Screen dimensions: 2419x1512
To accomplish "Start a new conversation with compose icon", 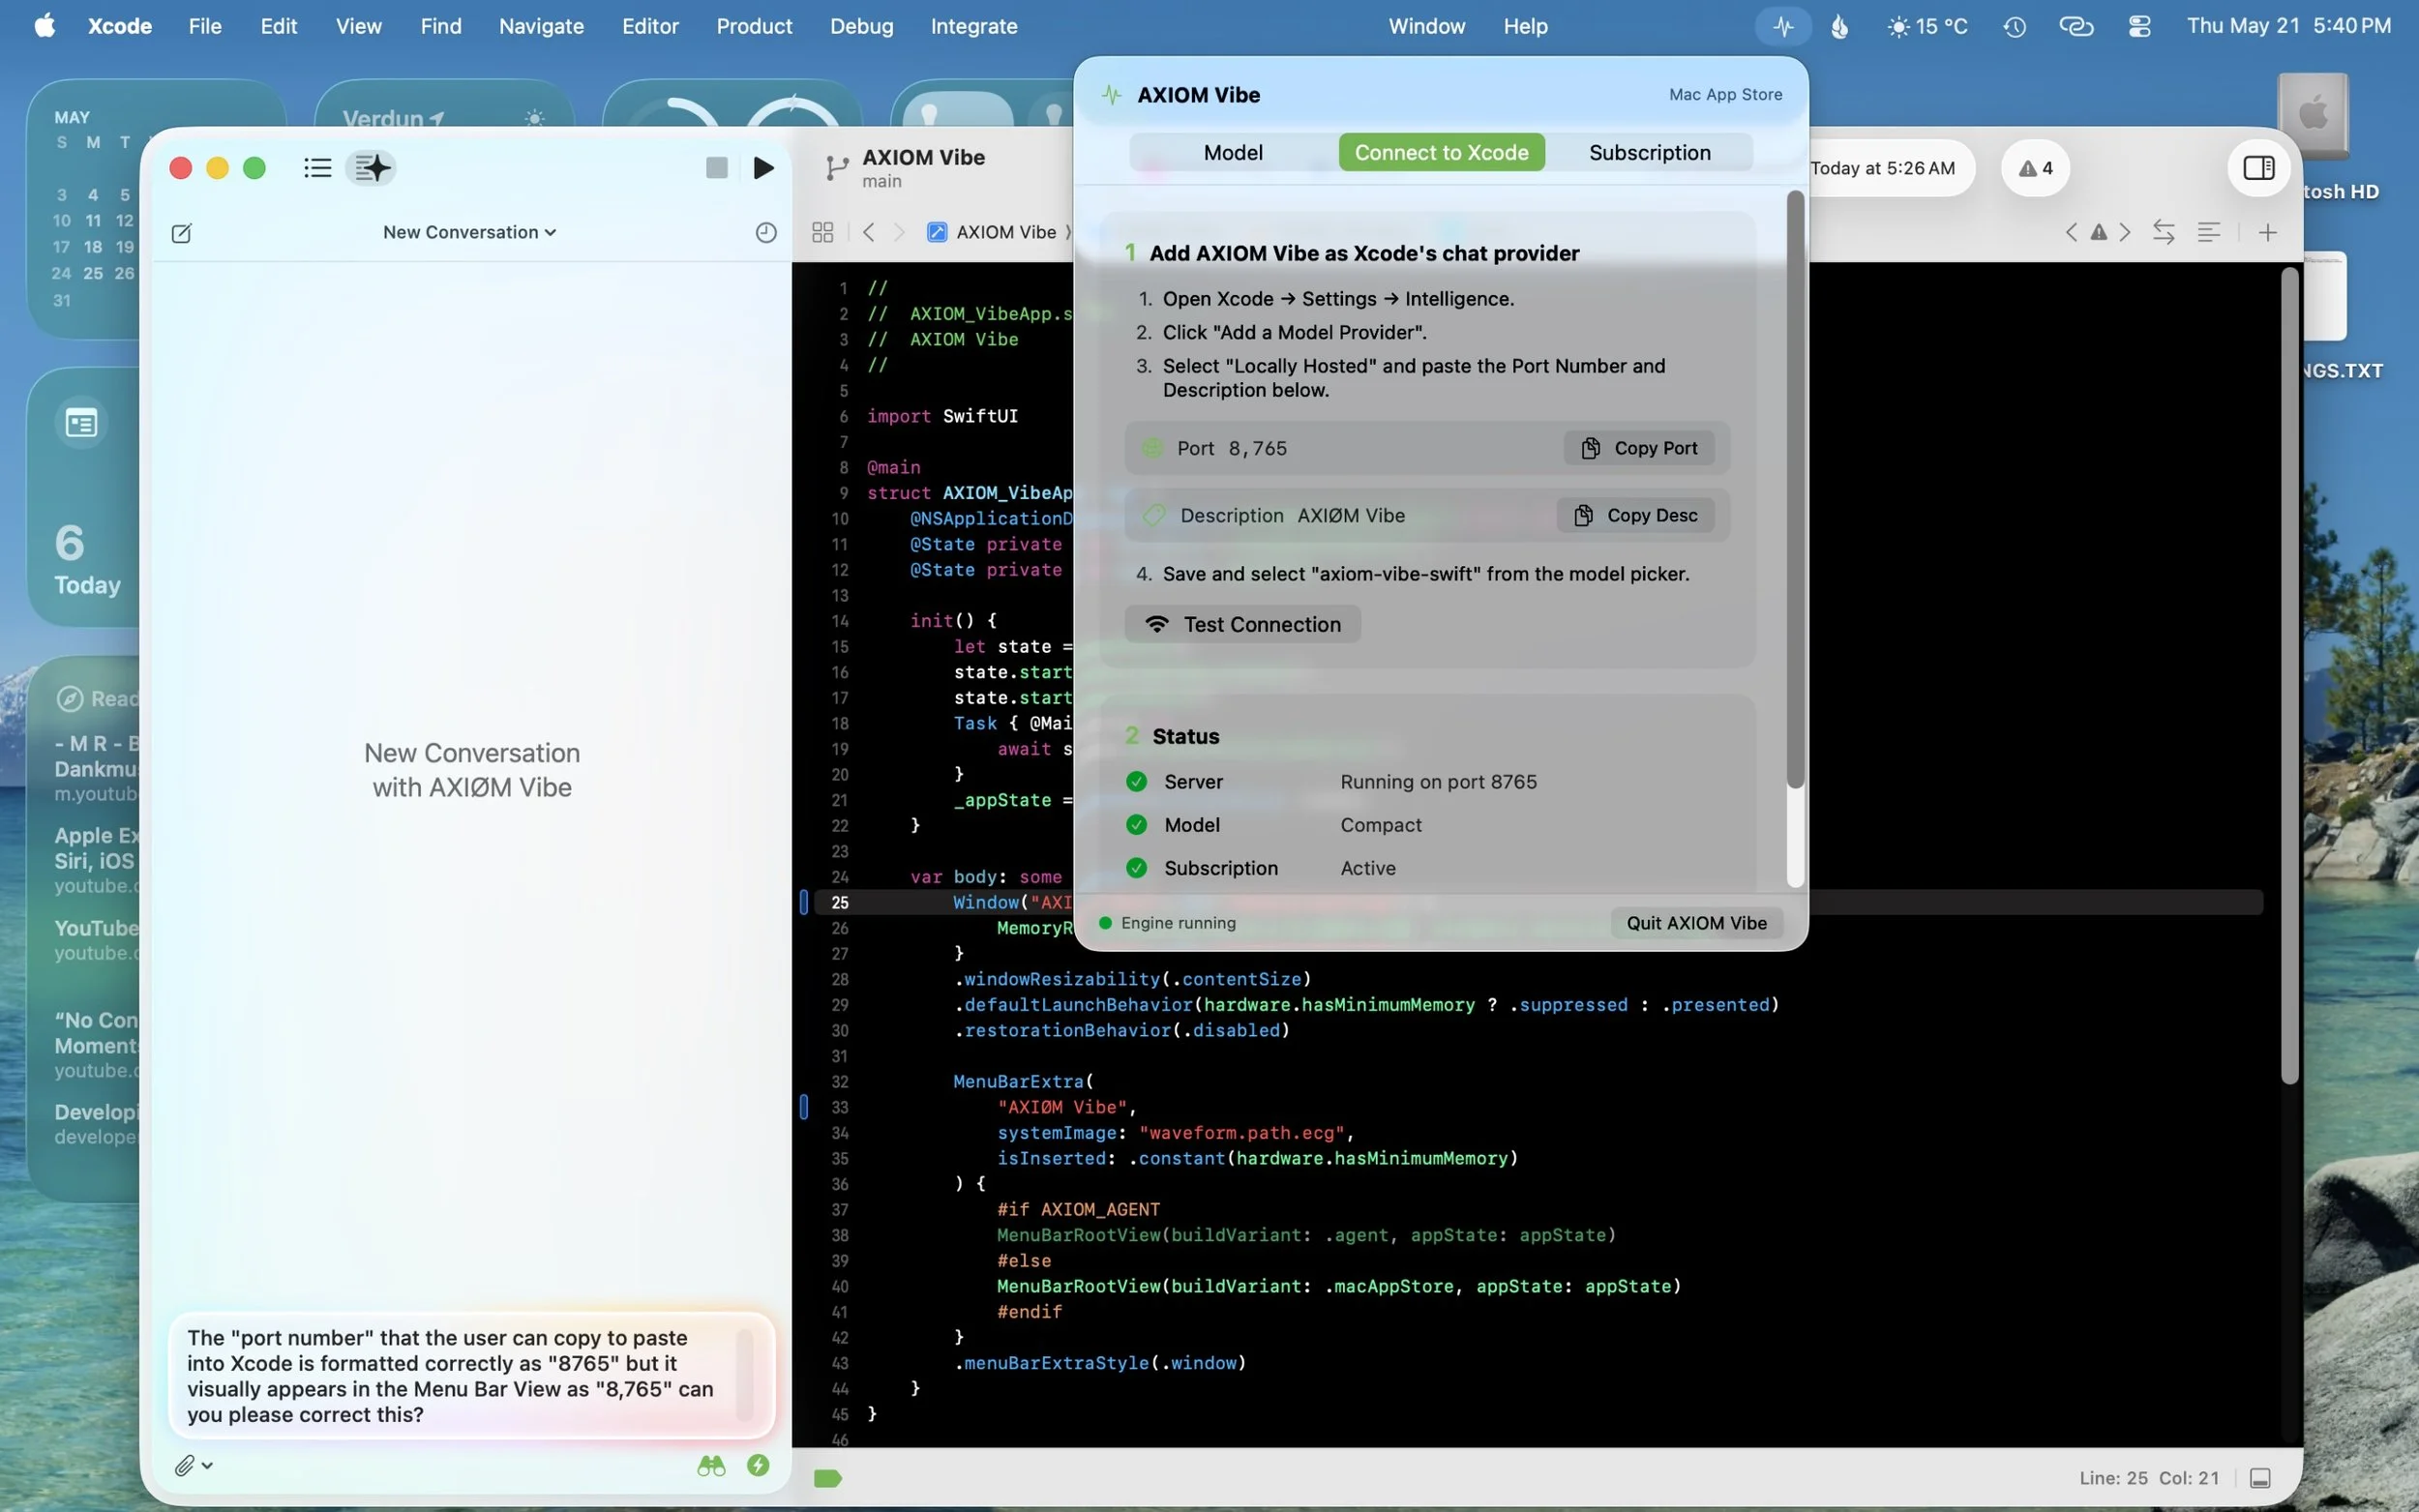I will (181, 233).
